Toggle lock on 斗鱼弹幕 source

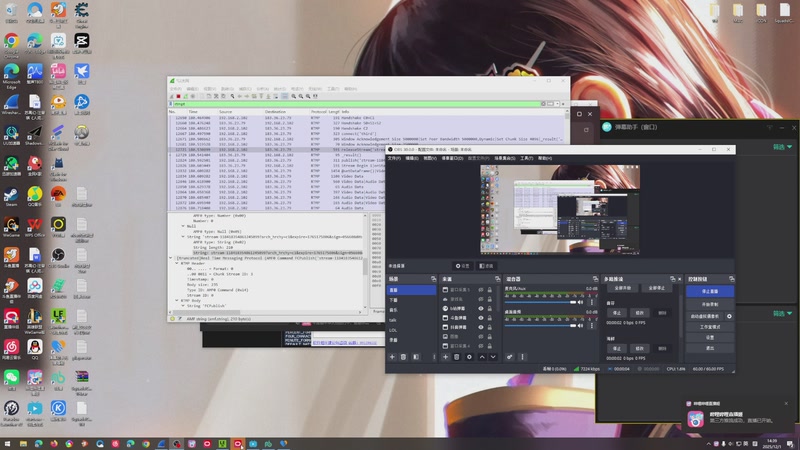pyautogui.click(x=490, y=318)
